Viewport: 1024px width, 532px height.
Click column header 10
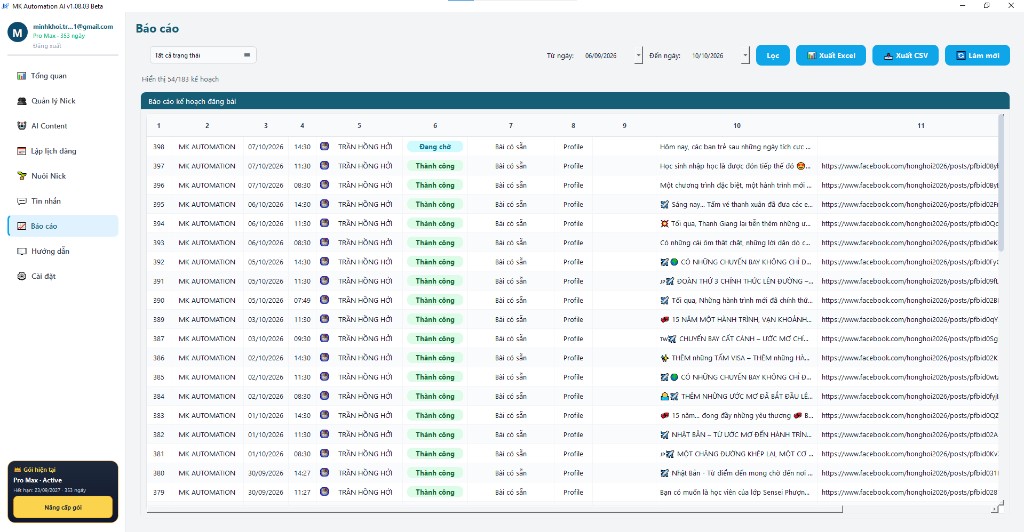point(737,125)
